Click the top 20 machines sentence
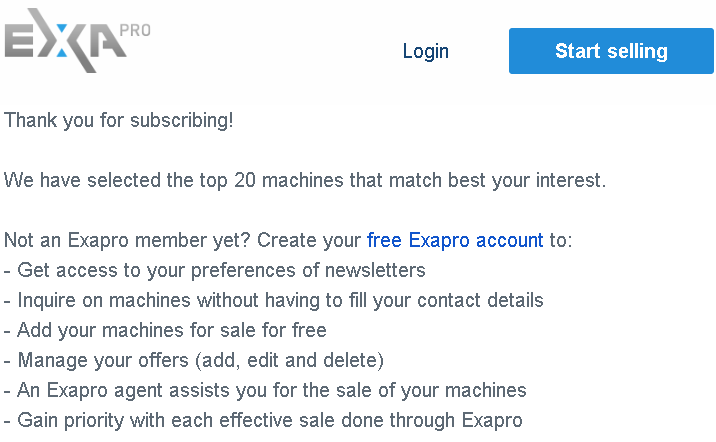716x442 pixels. (305, 180)
